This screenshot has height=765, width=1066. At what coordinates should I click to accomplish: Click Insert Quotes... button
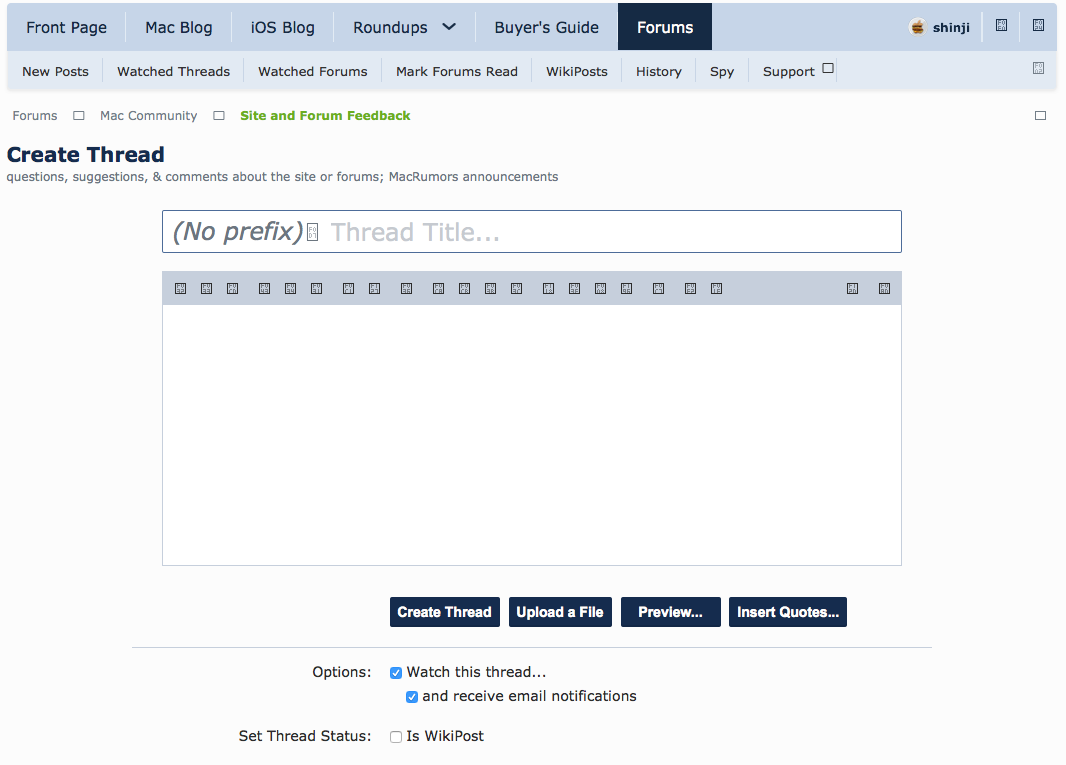pyautogui.click(x=788, y=612)
